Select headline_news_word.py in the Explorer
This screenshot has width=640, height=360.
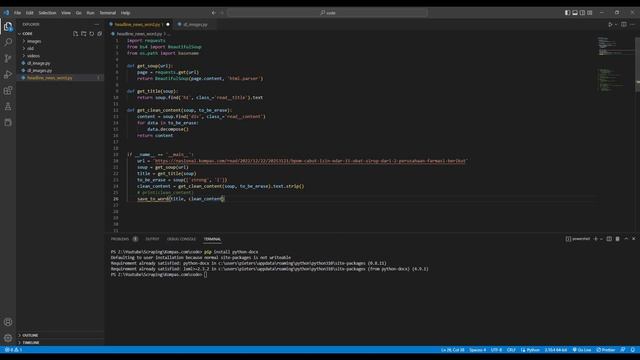tap(60, 78)
